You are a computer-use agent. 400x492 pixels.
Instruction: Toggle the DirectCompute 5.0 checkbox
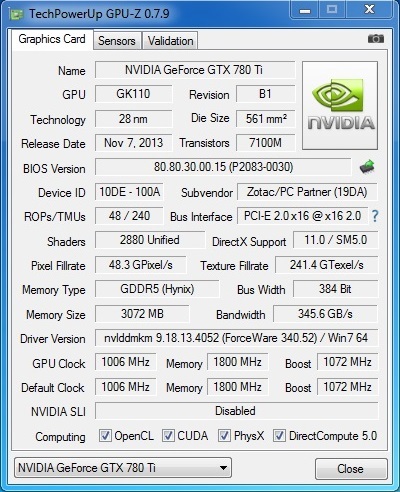[x=279, y=436]
